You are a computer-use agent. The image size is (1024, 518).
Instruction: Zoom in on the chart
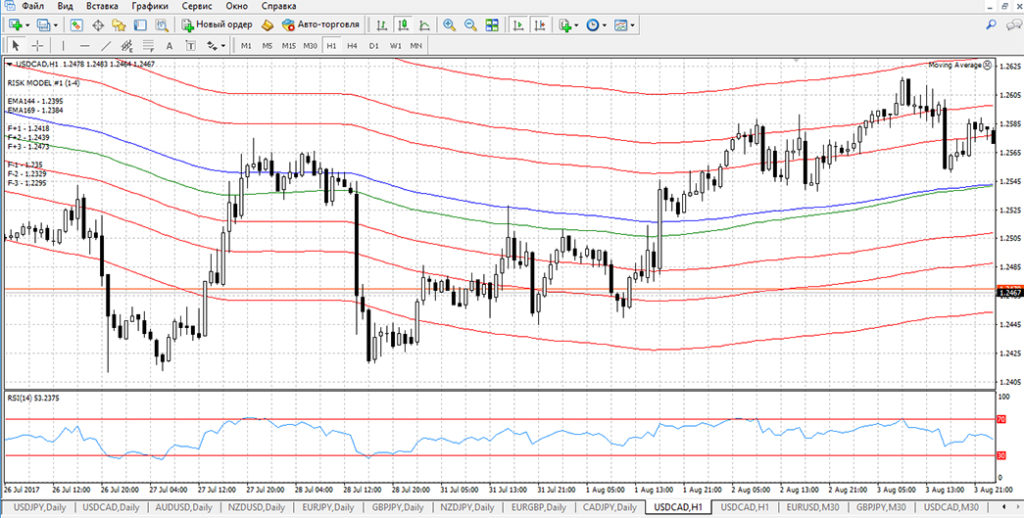449,25
